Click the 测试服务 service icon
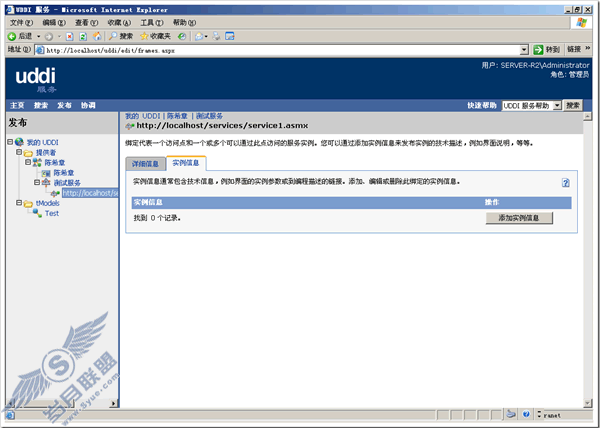The image size is (600, 428). 46,182
